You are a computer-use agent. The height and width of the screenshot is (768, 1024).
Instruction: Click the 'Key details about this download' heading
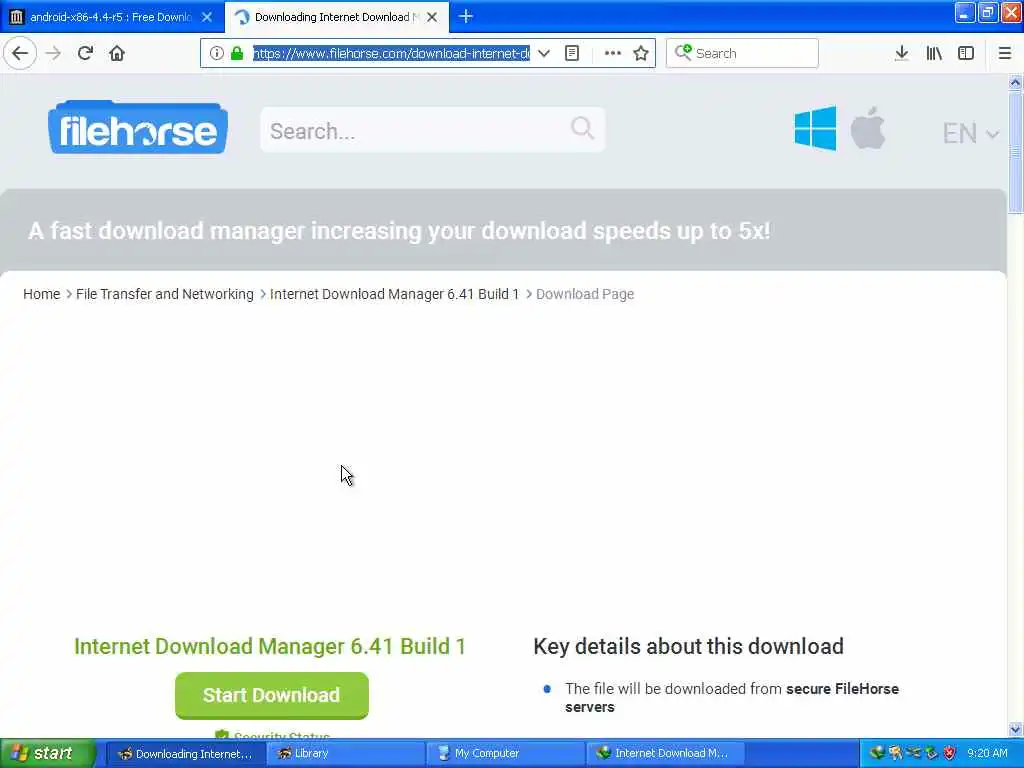click(x=688, y=646)
